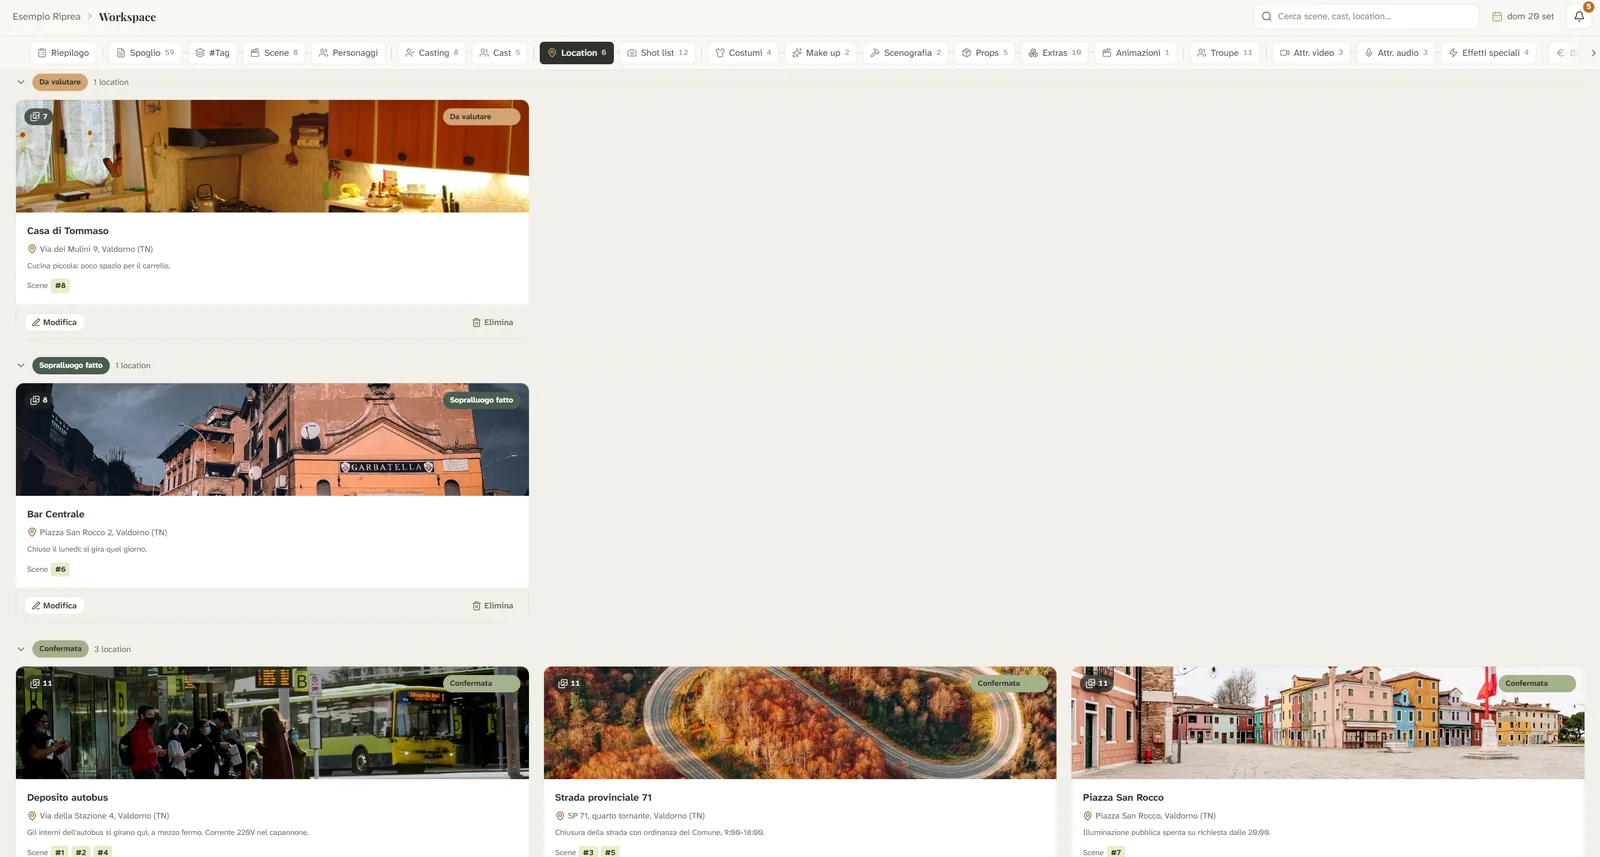Switch to the Casting tab

(432, 53)
